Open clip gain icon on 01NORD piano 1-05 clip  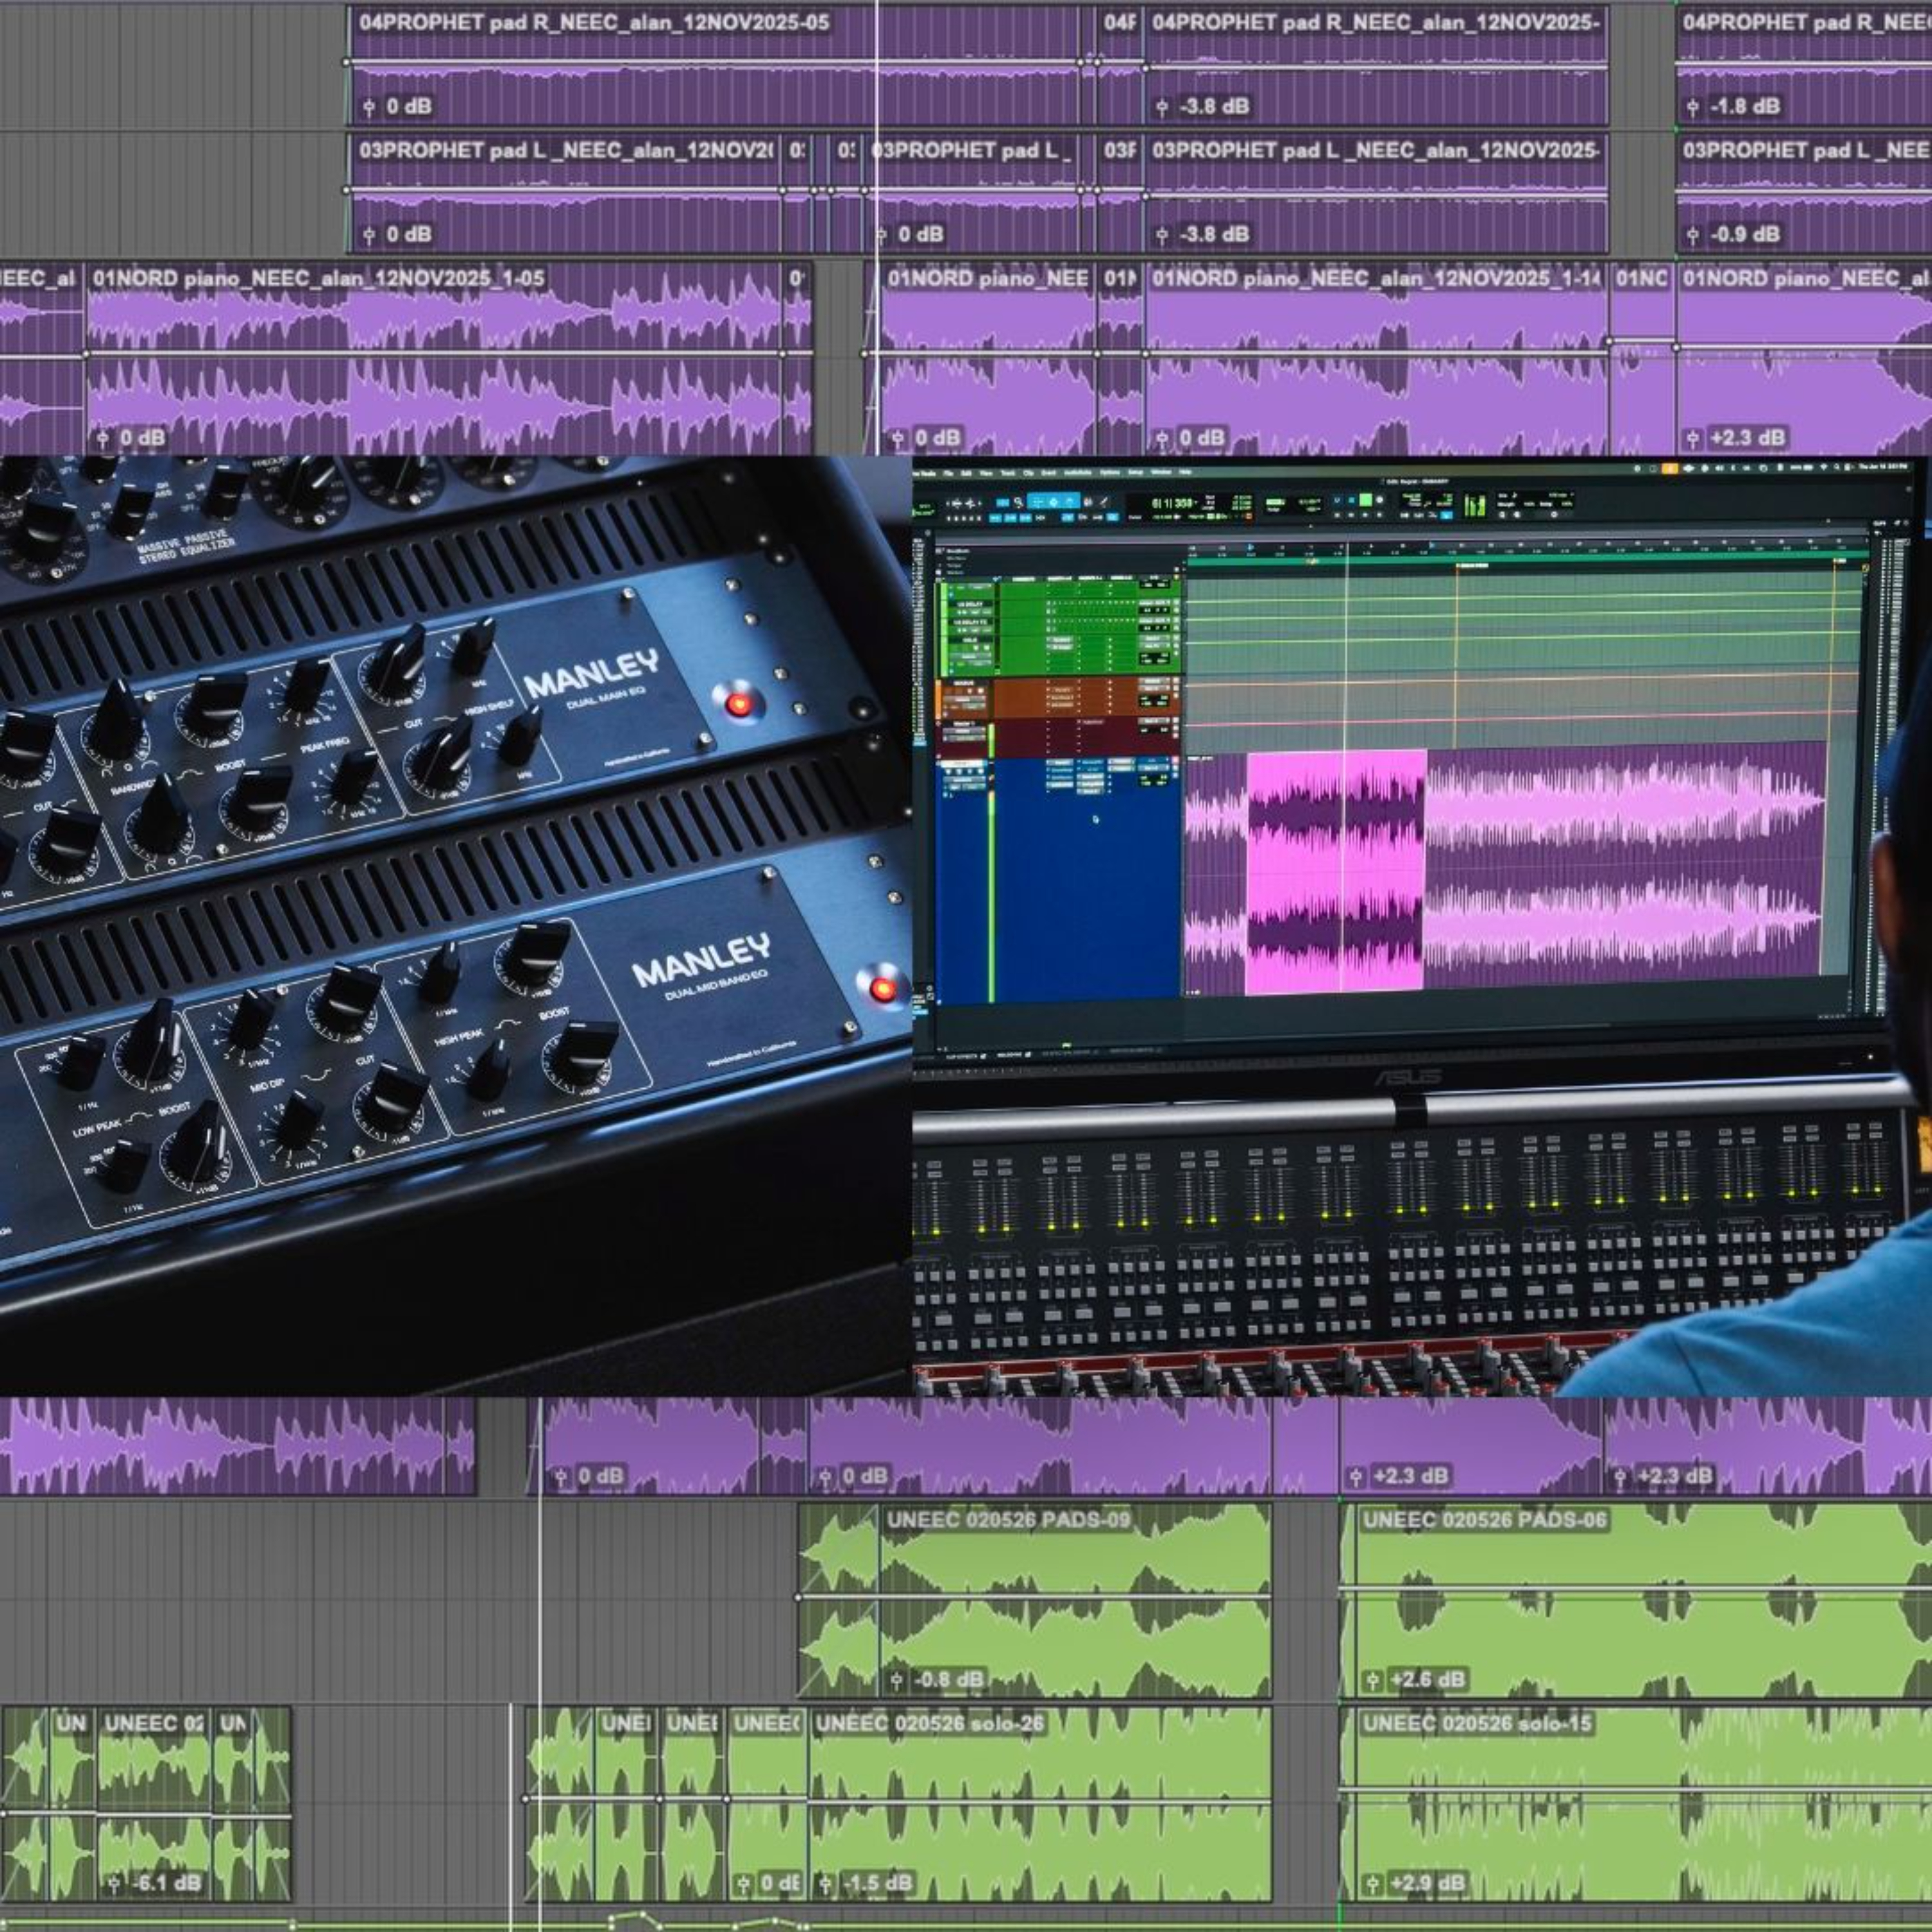click(x=102, y=438)
